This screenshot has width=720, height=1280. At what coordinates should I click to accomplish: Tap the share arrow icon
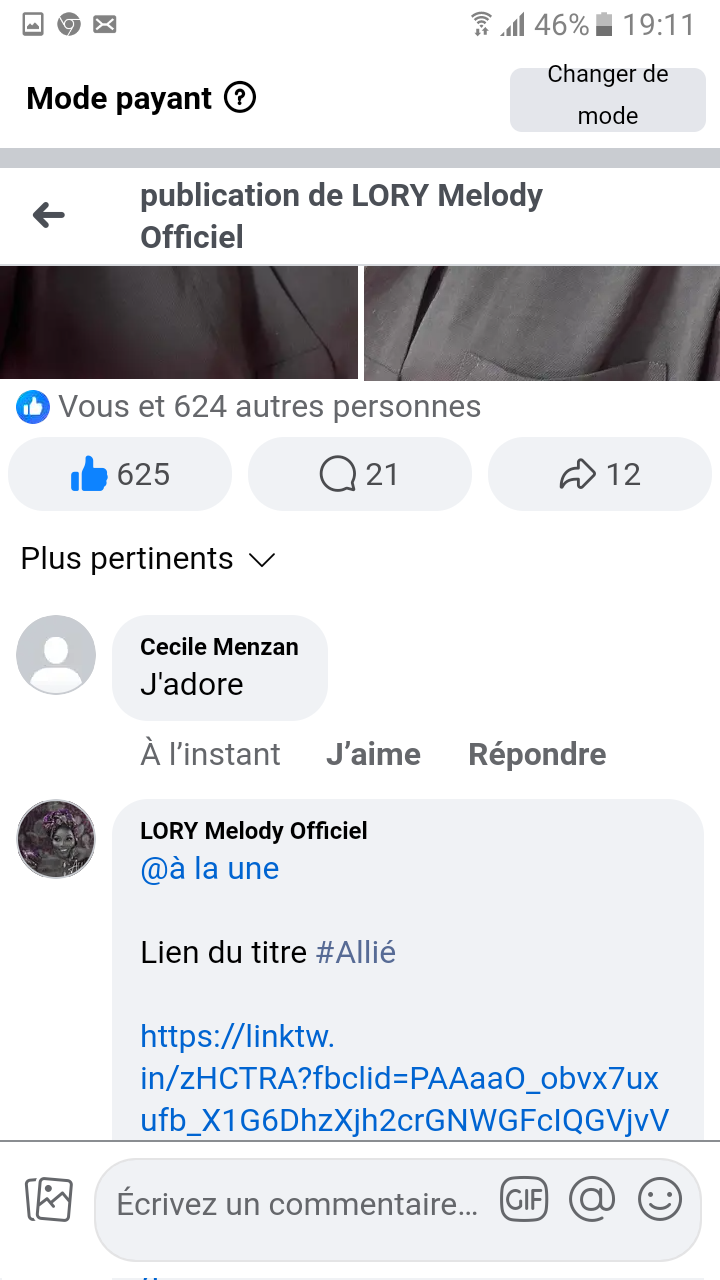pos(599,474)
